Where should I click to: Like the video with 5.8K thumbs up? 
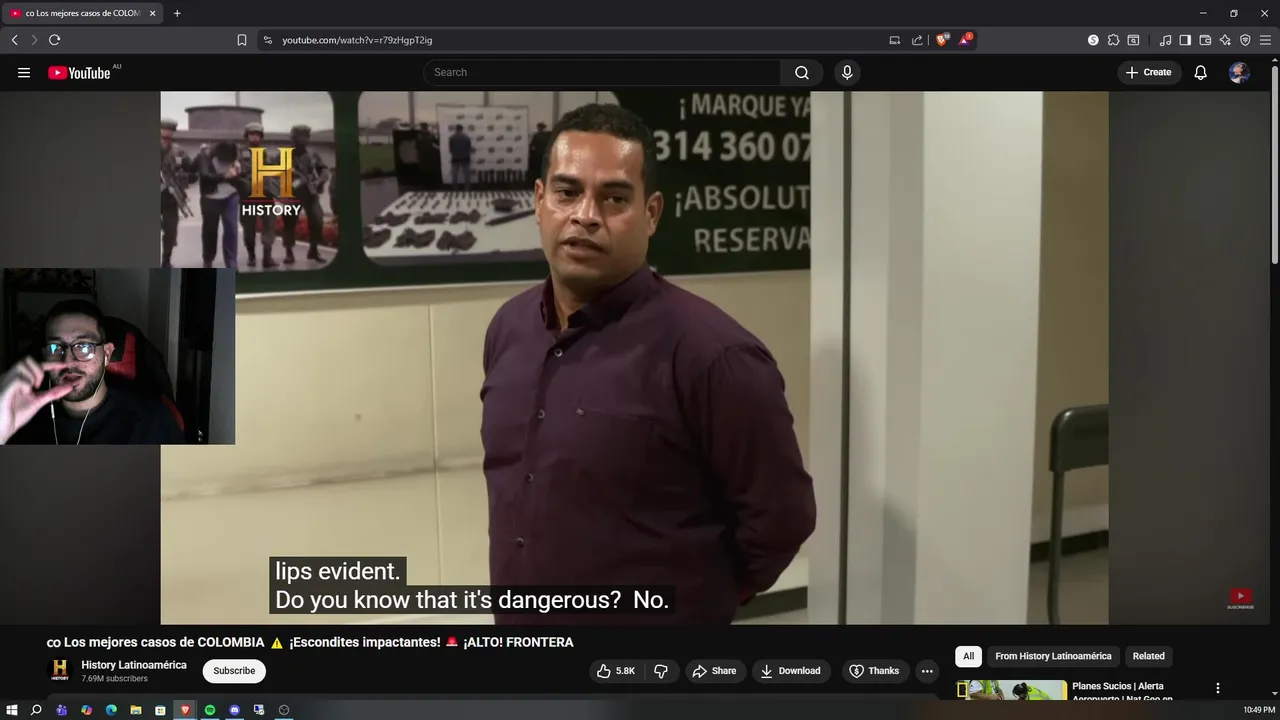[x=616, y=671]
